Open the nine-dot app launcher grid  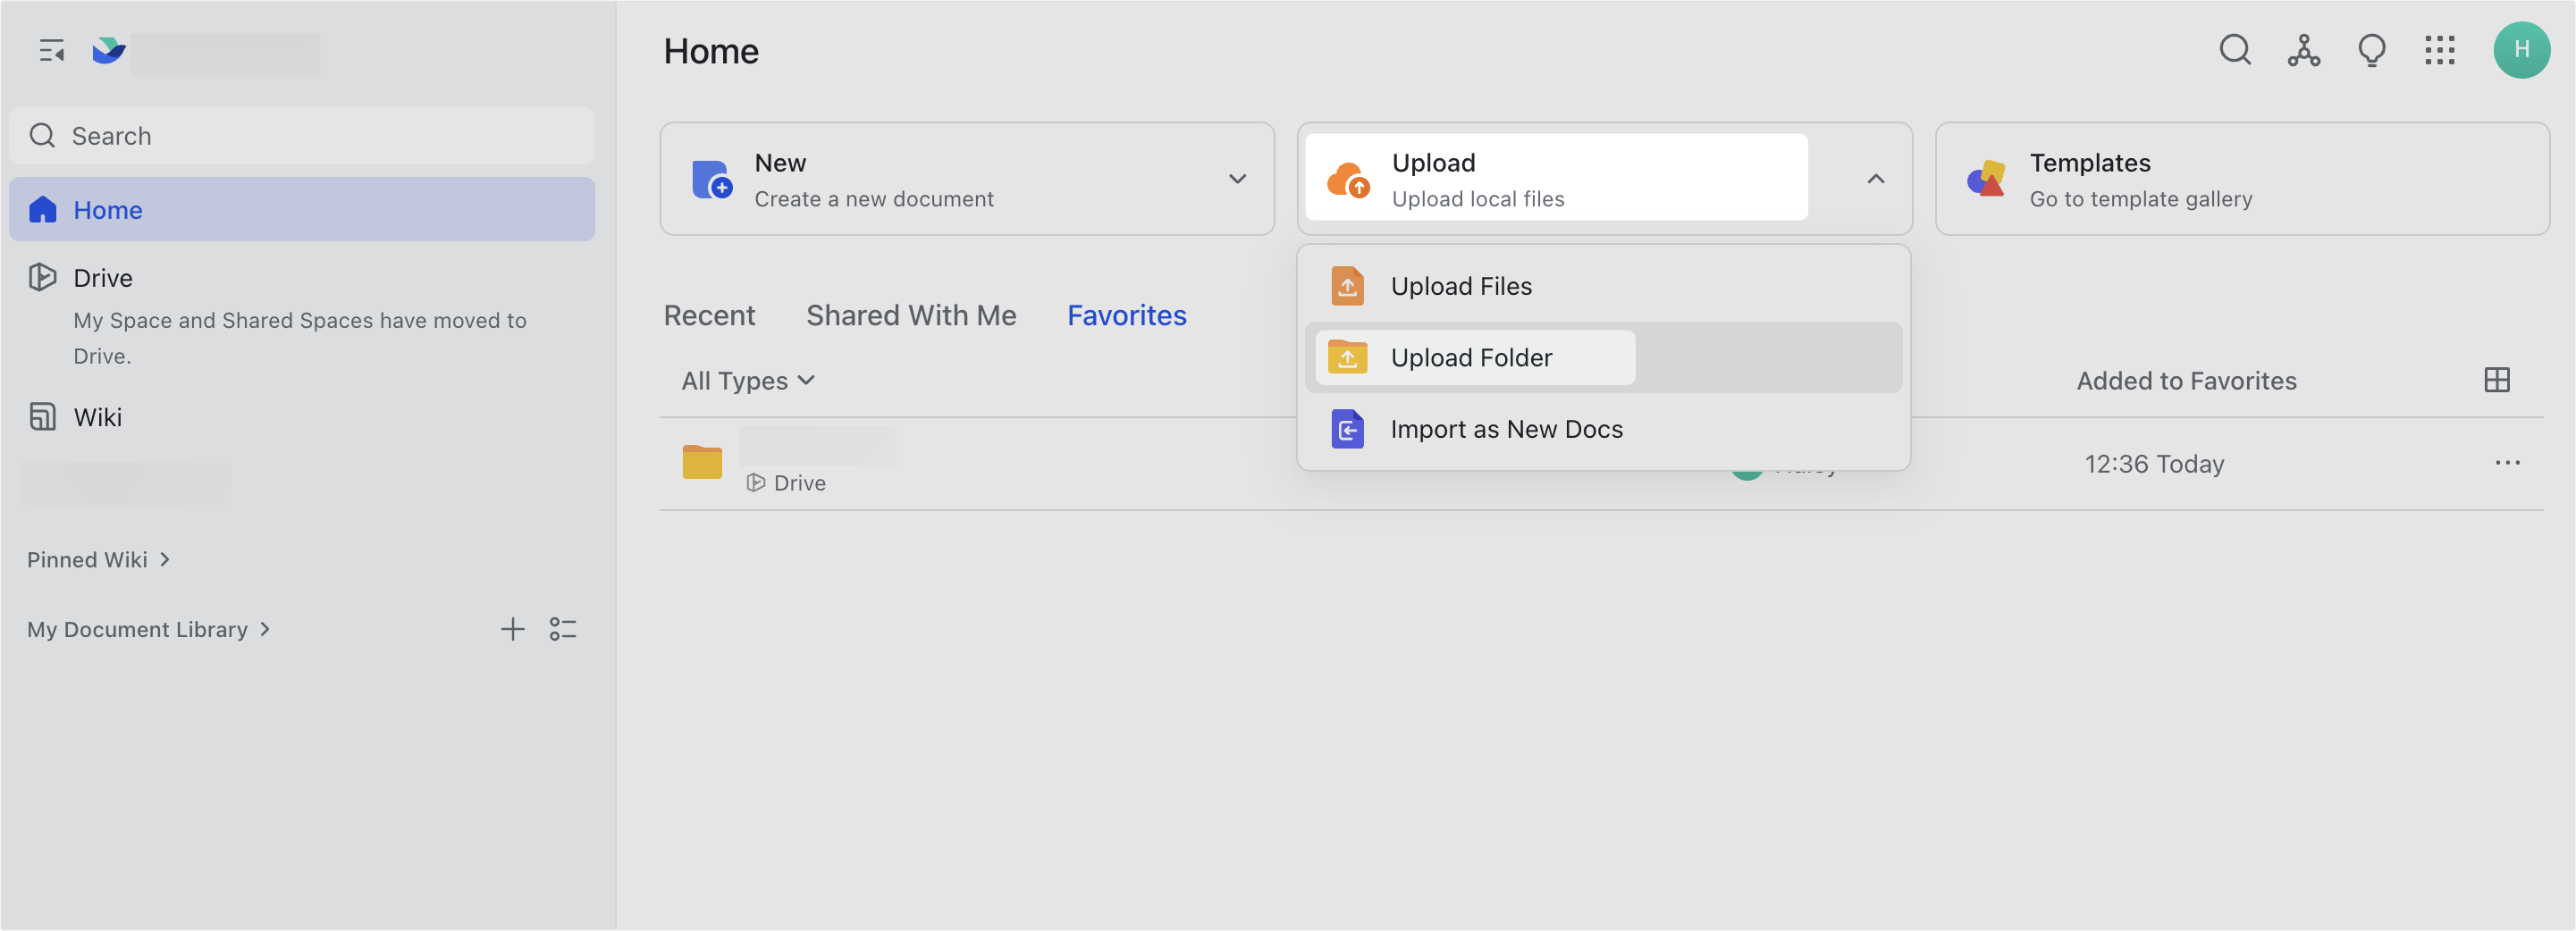coord(2439,50)
